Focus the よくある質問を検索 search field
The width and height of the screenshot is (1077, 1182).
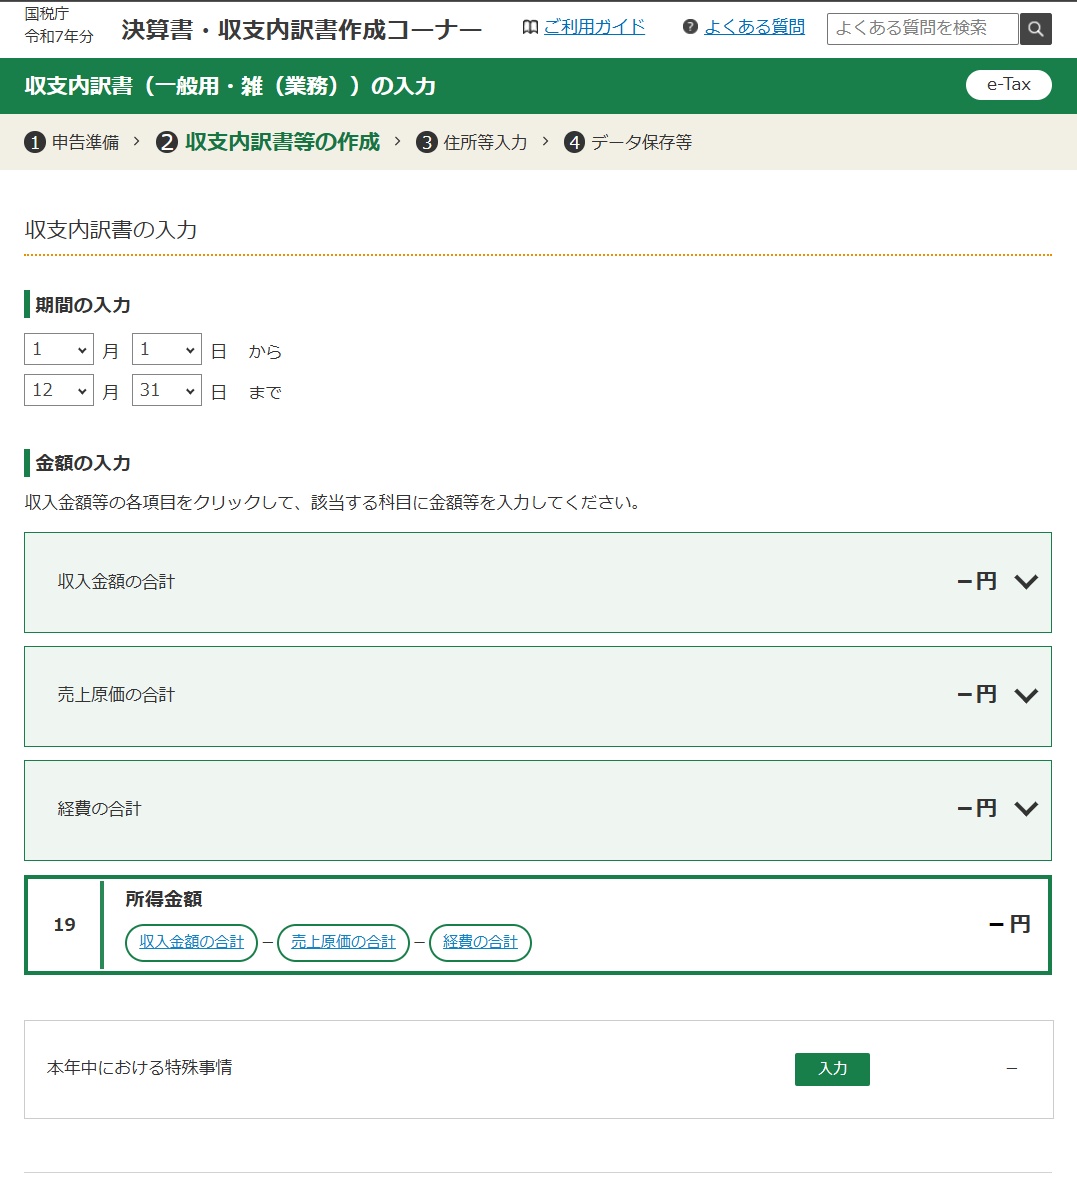coord(922,29)
